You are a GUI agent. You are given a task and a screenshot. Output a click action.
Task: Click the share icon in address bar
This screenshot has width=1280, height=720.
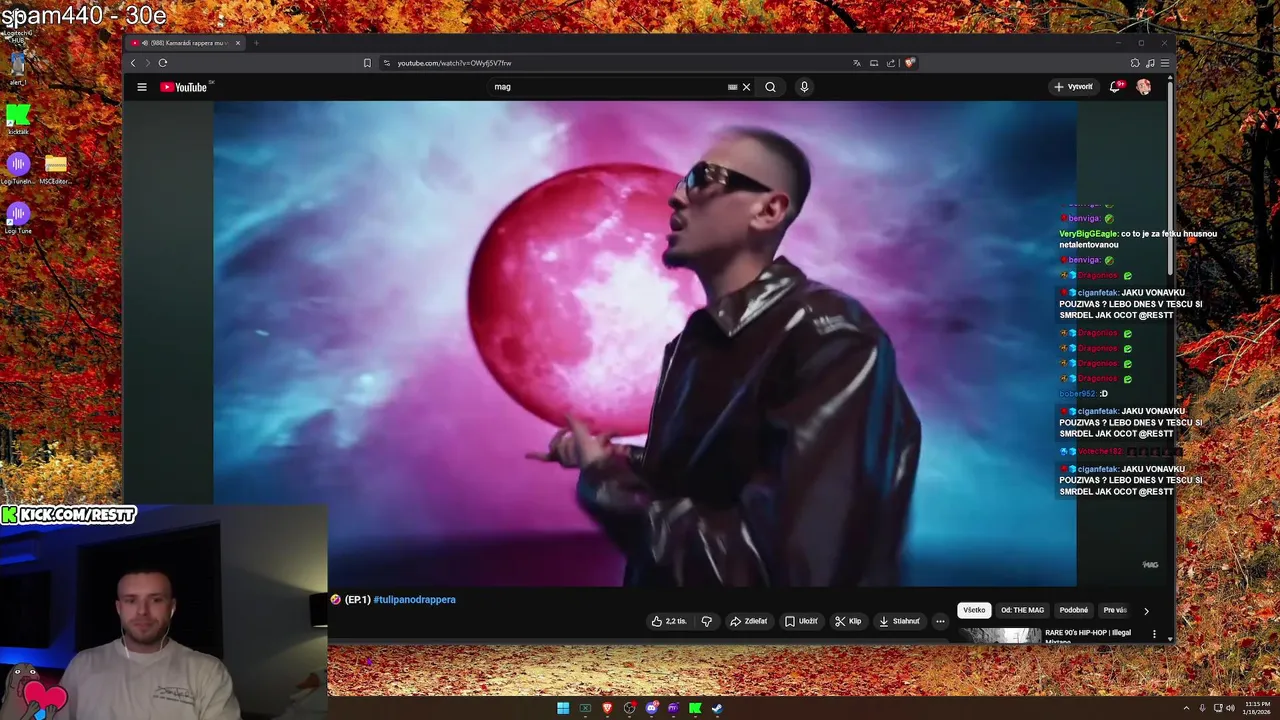(891, 63)
